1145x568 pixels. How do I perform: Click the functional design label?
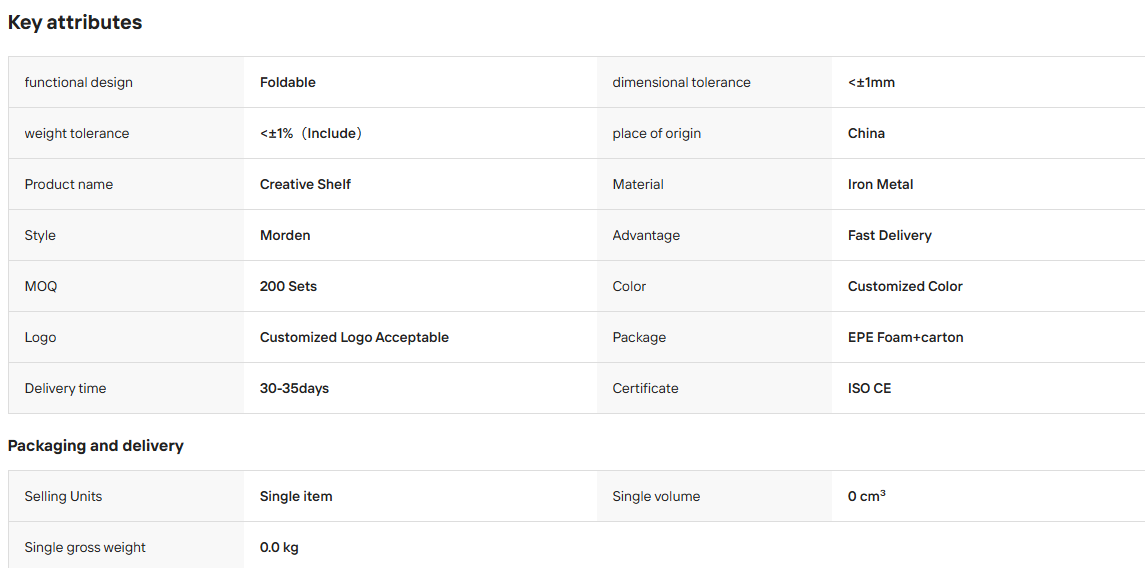point(79,82)
